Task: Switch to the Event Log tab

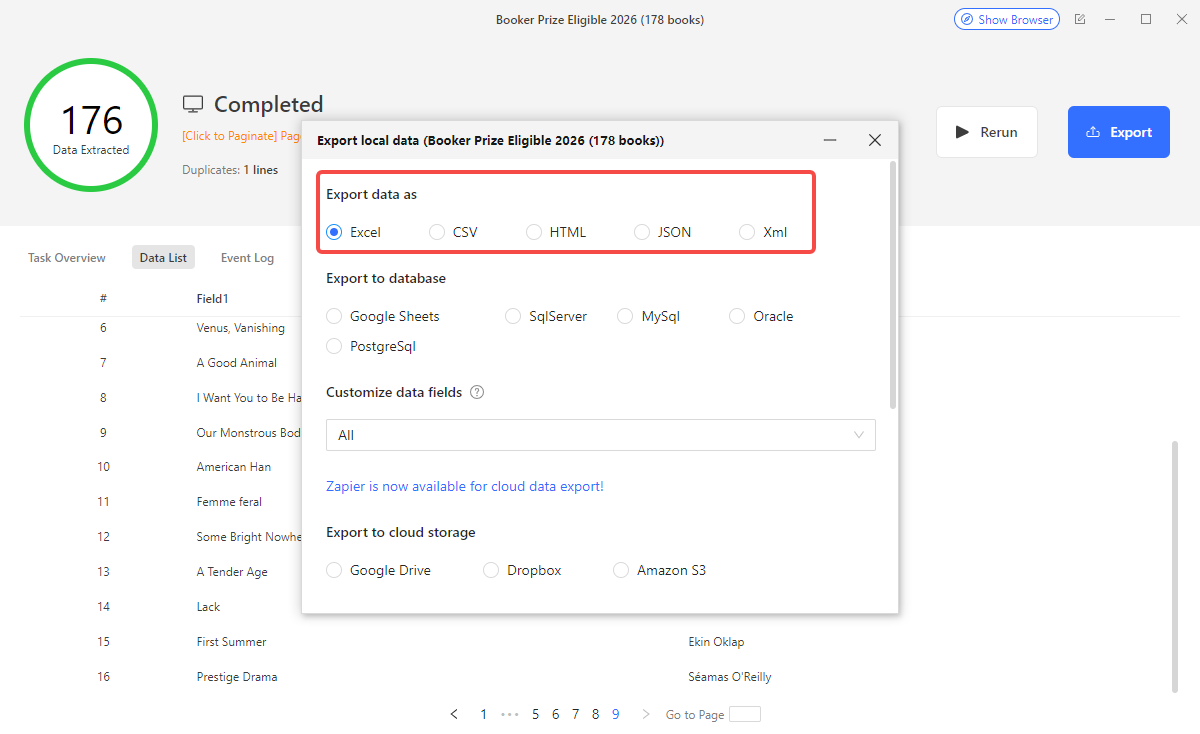Action: [247, 257]
